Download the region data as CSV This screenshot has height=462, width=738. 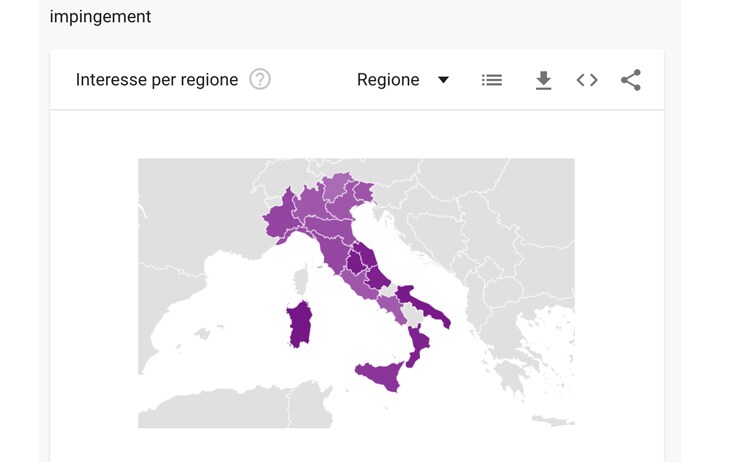tap(543, 80)
